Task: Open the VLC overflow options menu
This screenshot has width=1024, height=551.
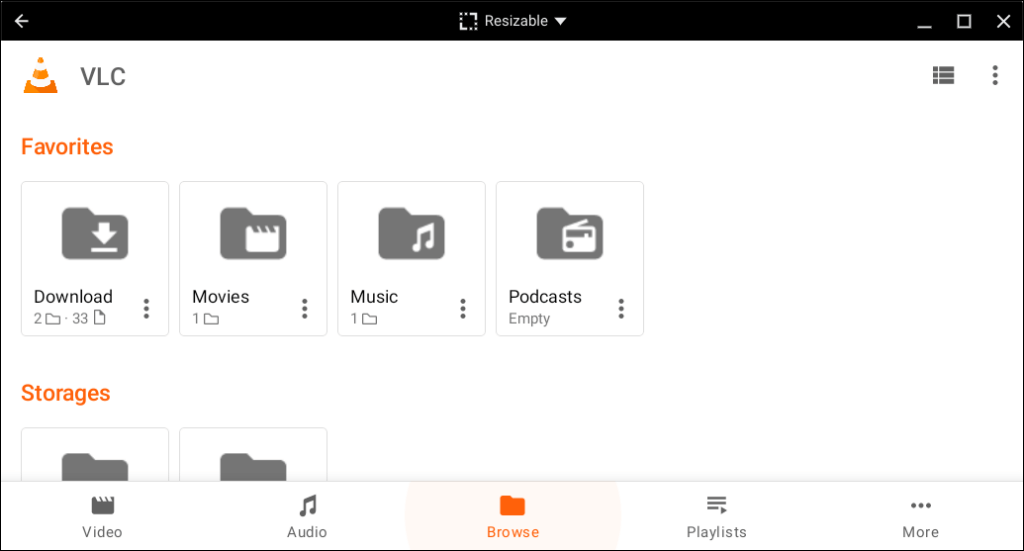Action: [x=994, y=75]
